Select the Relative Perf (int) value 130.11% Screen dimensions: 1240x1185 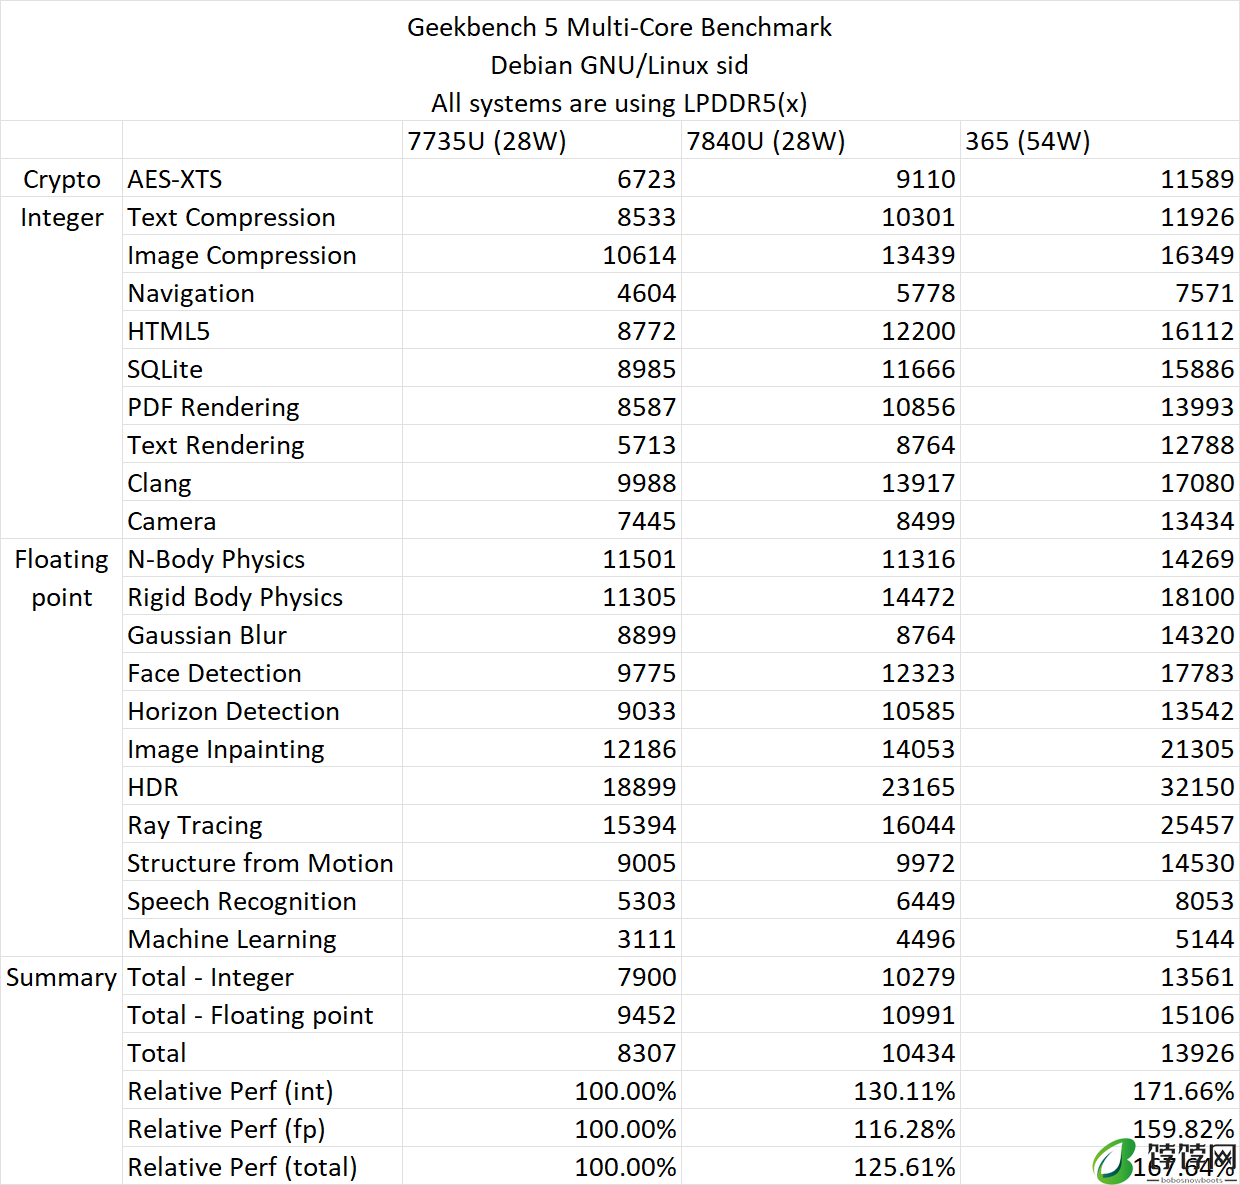tap(904, 1091)
